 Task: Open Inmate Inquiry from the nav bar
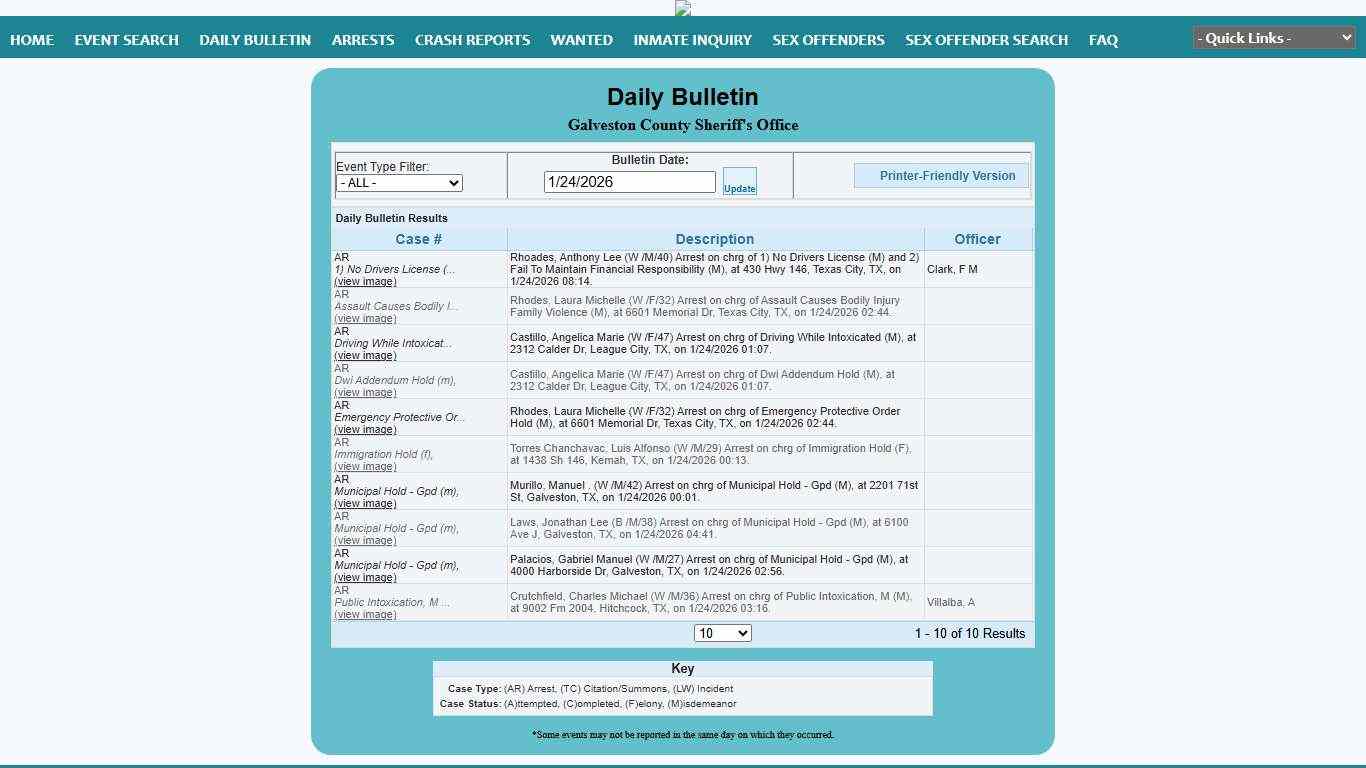692,40
